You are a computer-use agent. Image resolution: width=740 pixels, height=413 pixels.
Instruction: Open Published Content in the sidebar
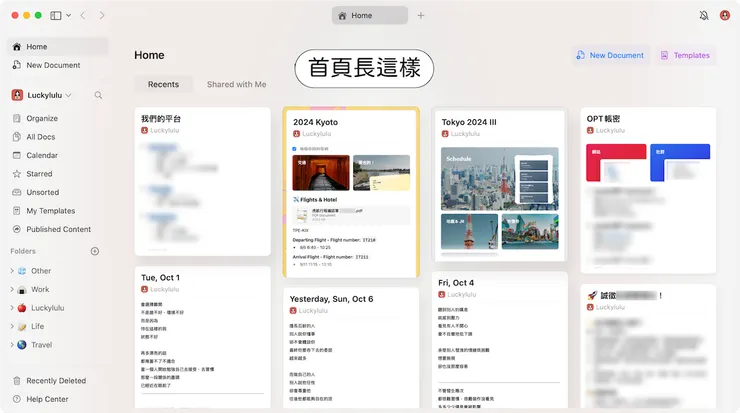58,229
